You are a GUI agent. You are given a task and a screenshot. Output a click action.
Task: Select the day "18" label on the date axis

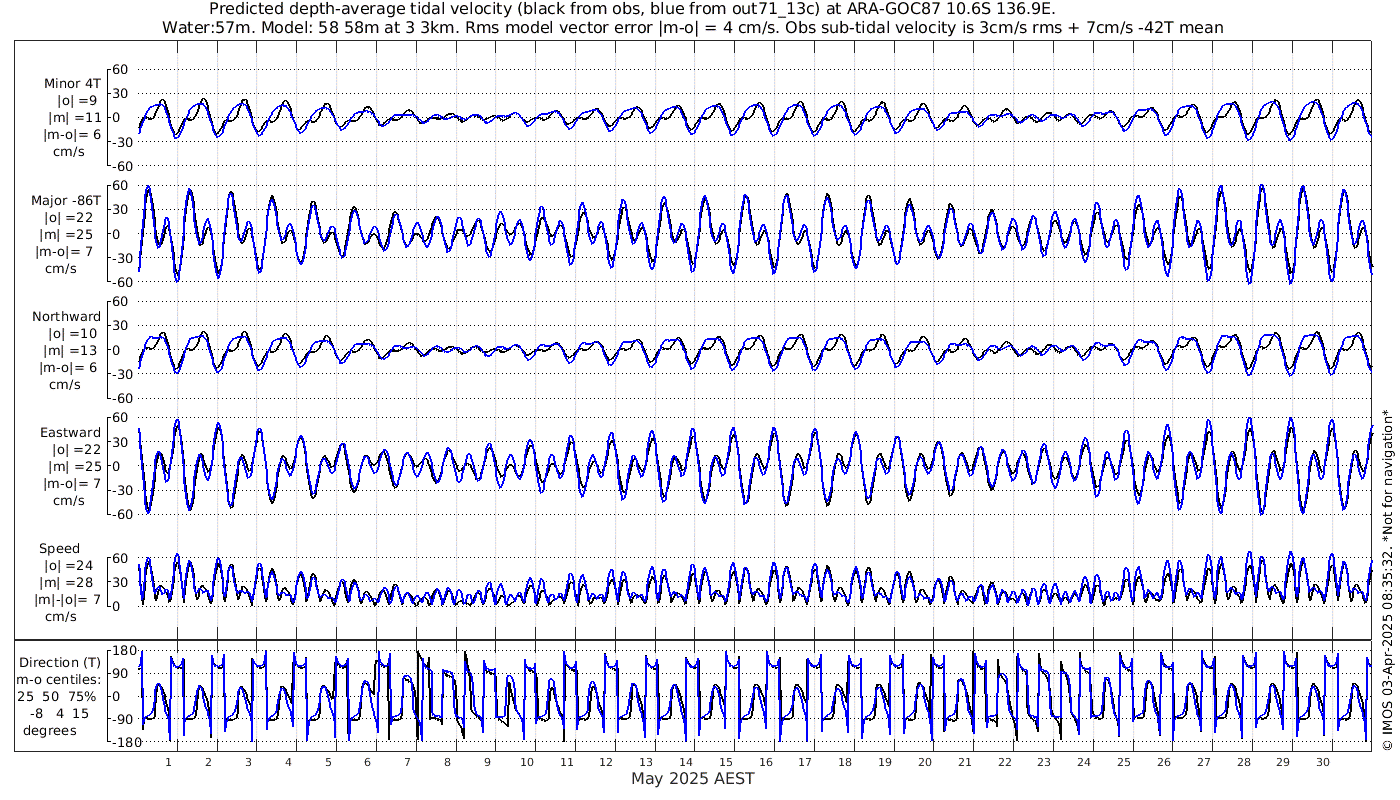coord(845,762)
